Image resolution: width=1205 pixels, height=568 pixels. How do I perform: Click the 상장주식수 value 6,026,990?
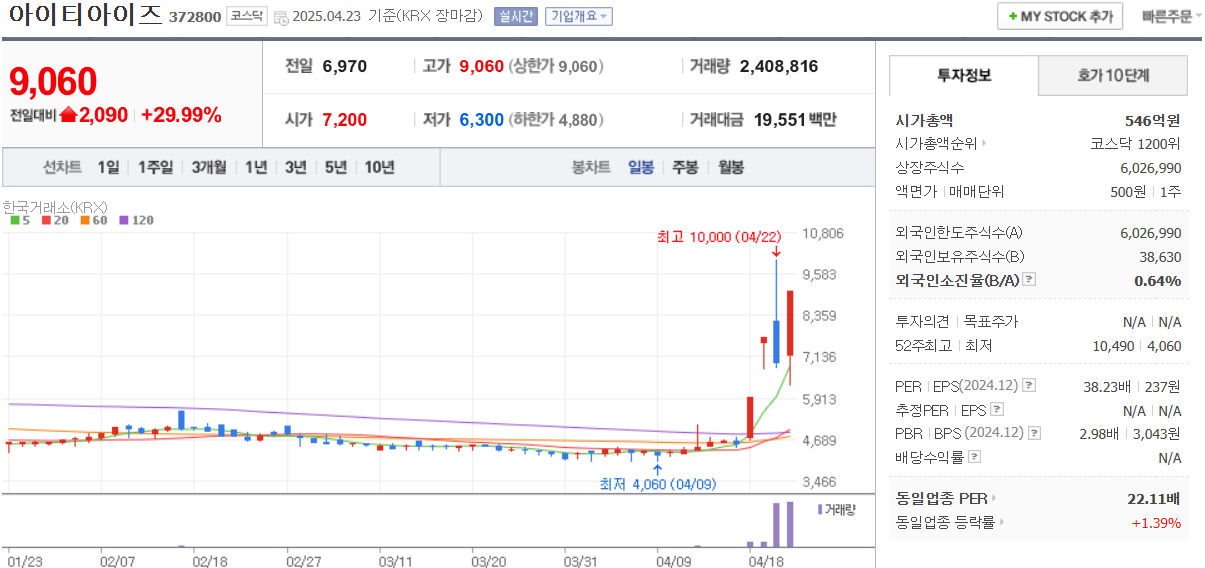pyautogui.click(x=1151, y=167)
